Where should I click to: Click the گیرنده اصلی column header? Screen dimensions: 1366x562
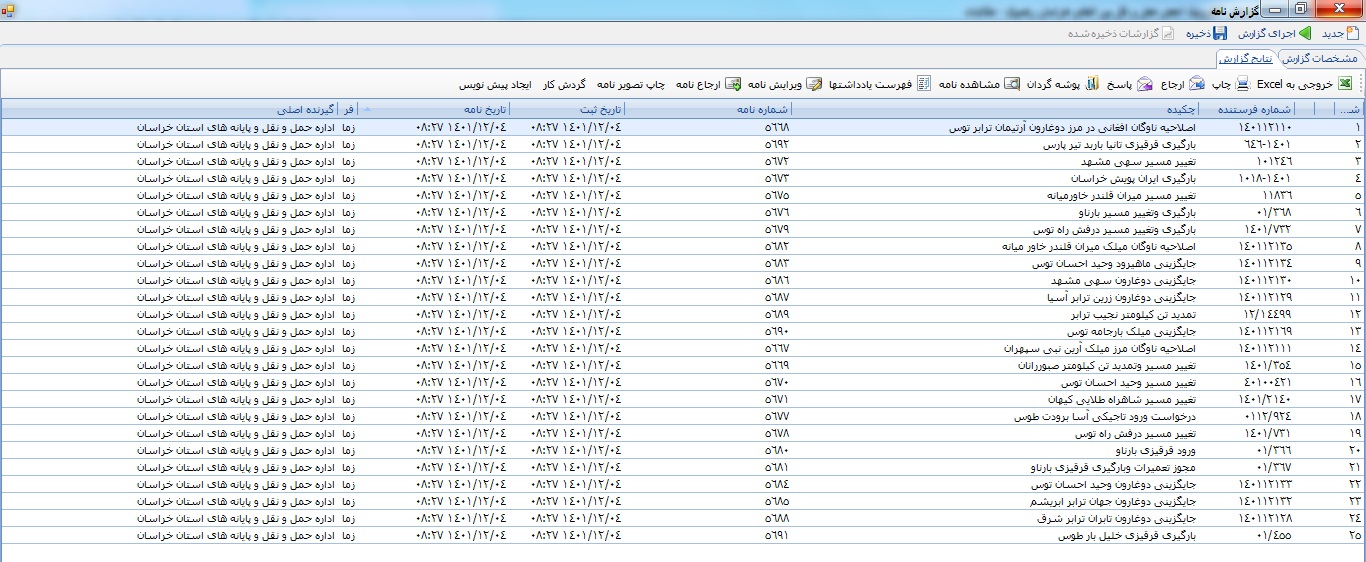coord(170,110)
